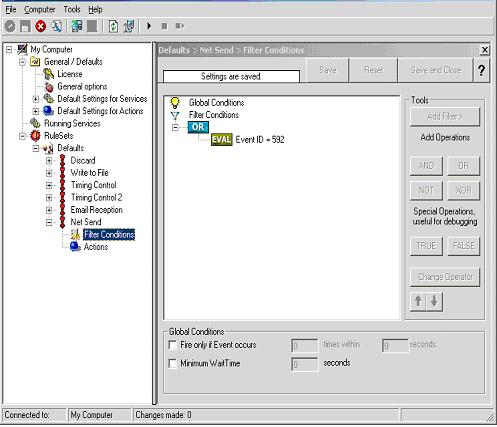This screenshot has width=497, height=427.
Task: Move filter down with down arrow
Action: (x=434, y=301)
